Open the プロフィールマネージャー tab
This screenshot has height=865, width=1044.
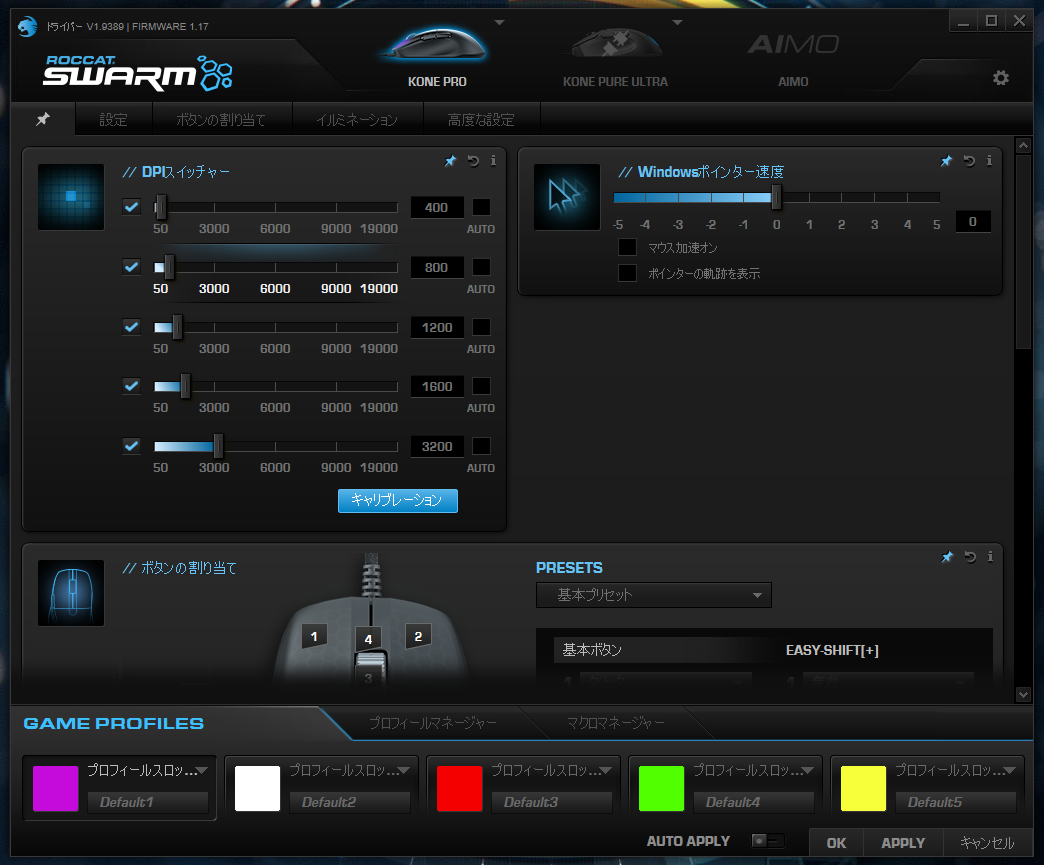pyautogui.click(x=433, y=723)
